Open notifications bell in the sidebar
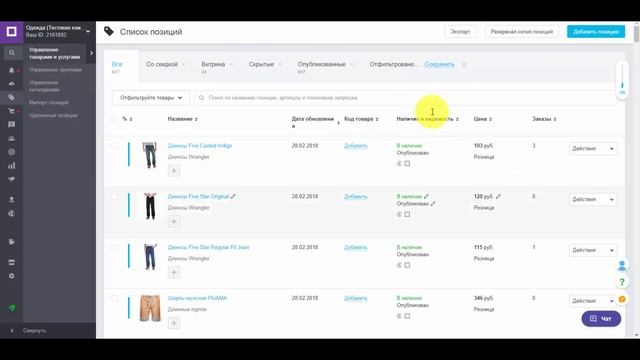Viewport: 640px width, 360px height. click(11, 70)
